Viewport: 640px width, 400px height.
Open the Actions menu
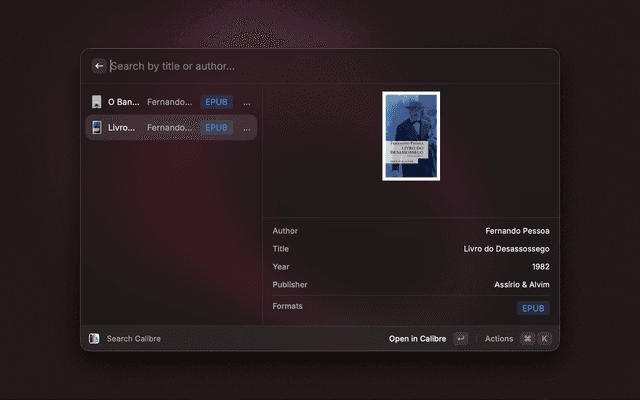click(x=499, y=339)
